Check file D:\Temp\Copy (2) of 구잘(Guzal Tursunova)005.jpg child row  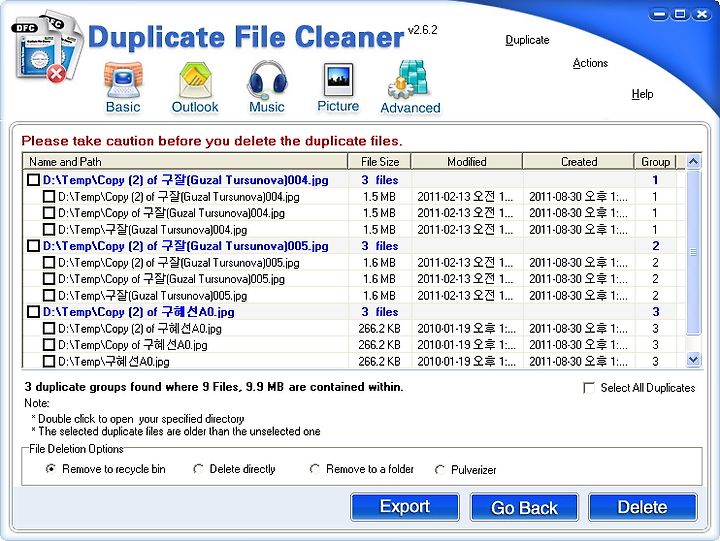click(x=49, y=262)
